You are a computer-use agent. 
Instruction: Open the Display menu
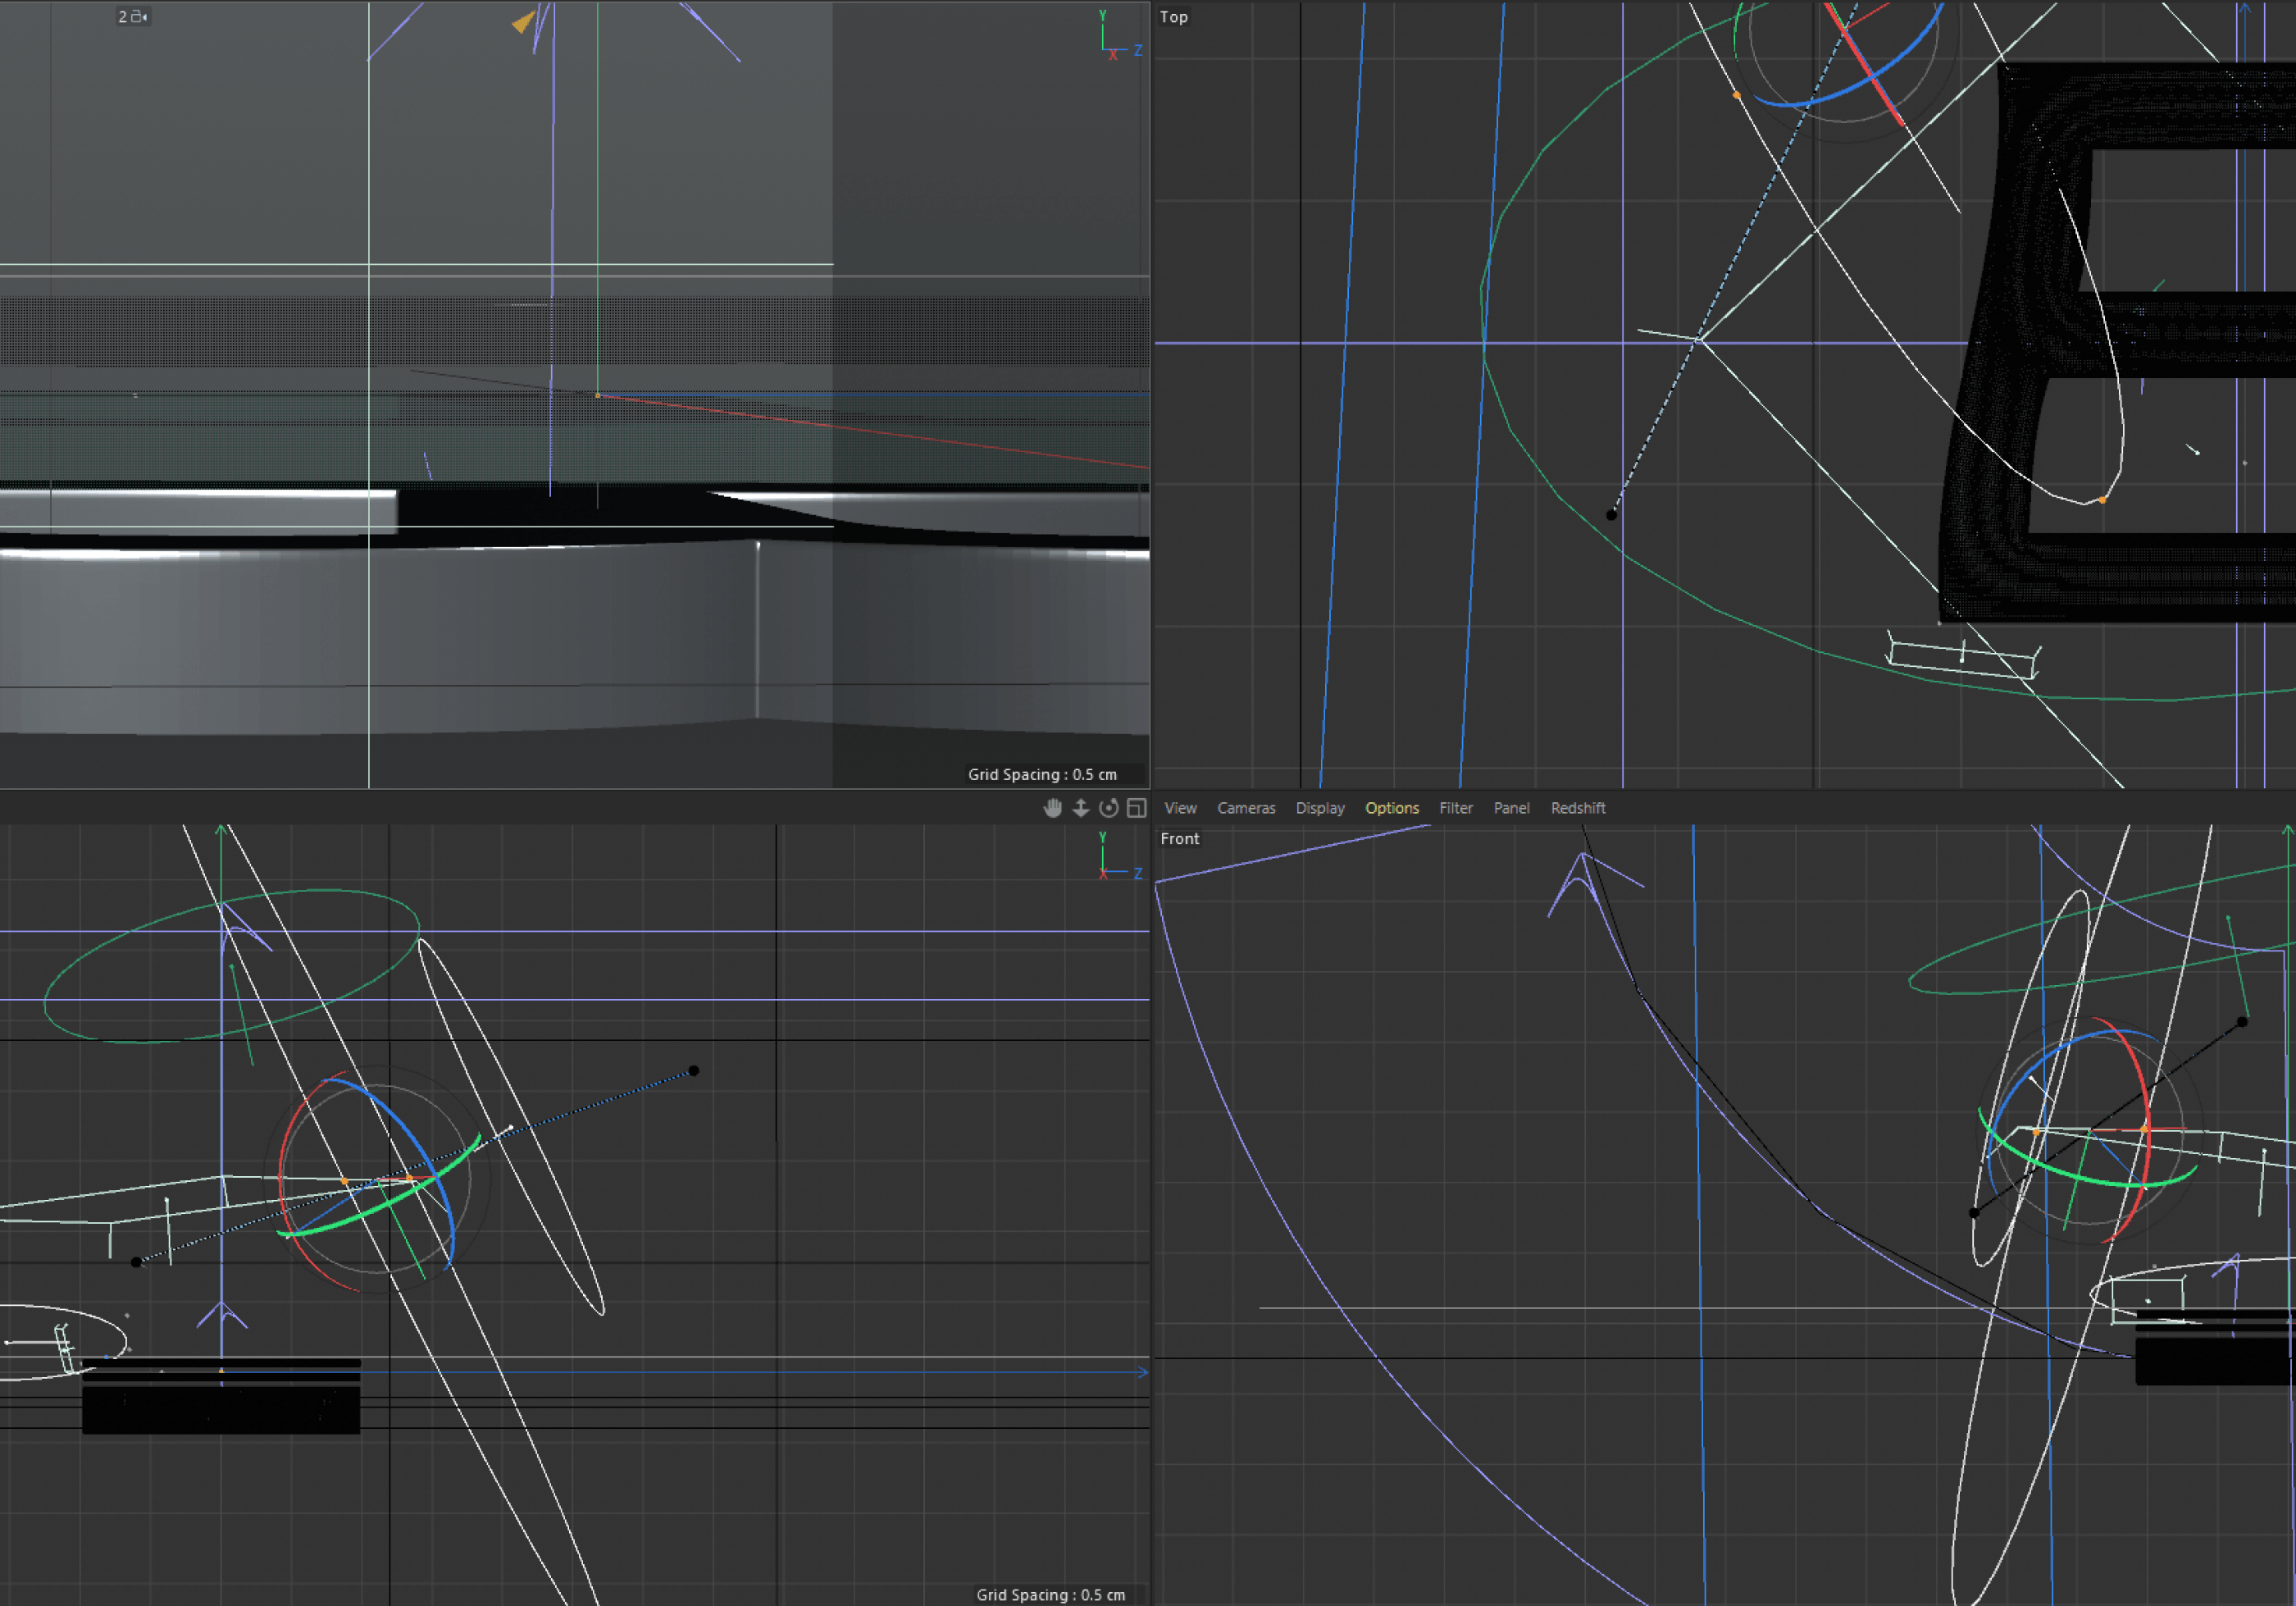tap(1319, 808)
